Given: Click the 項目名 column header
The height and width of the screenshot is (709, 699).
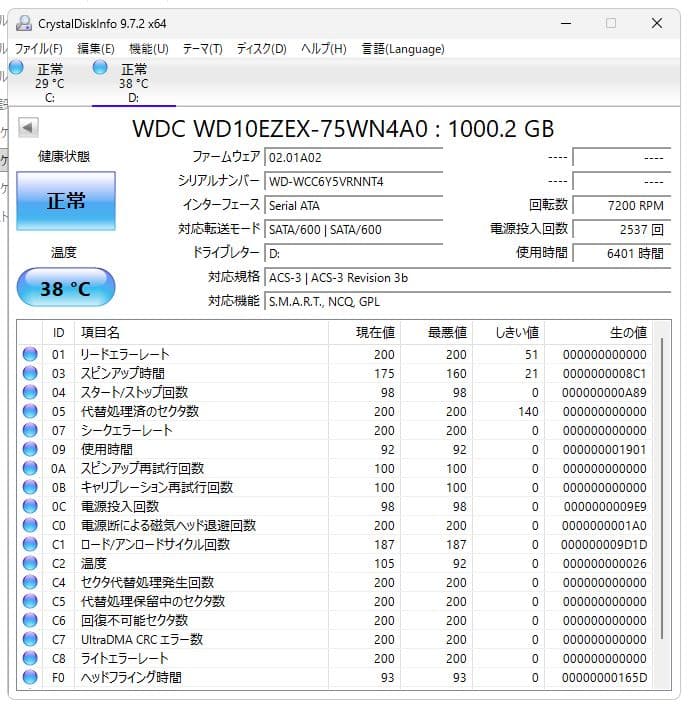Looking at the screenshot, I should [x=201, y=333].
